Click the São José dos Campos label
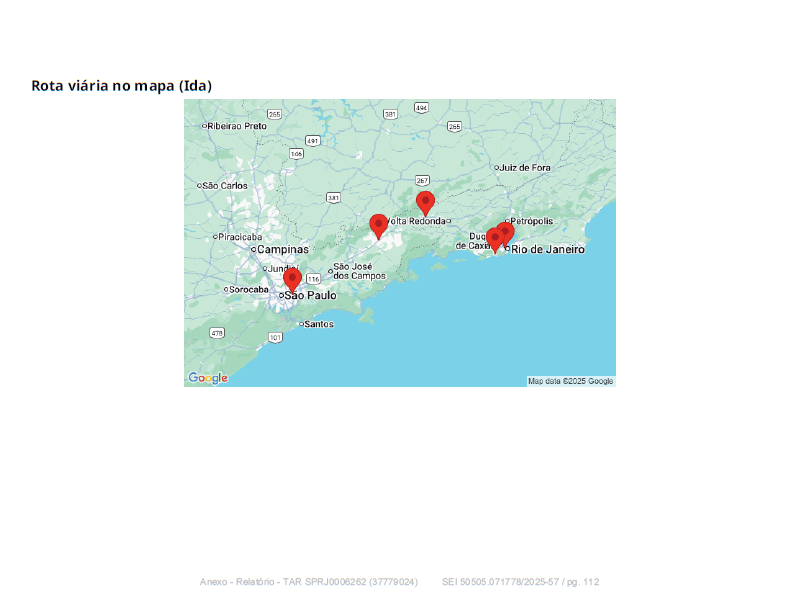Viewport: 799px width, 611px height. (x=359, y=271)
